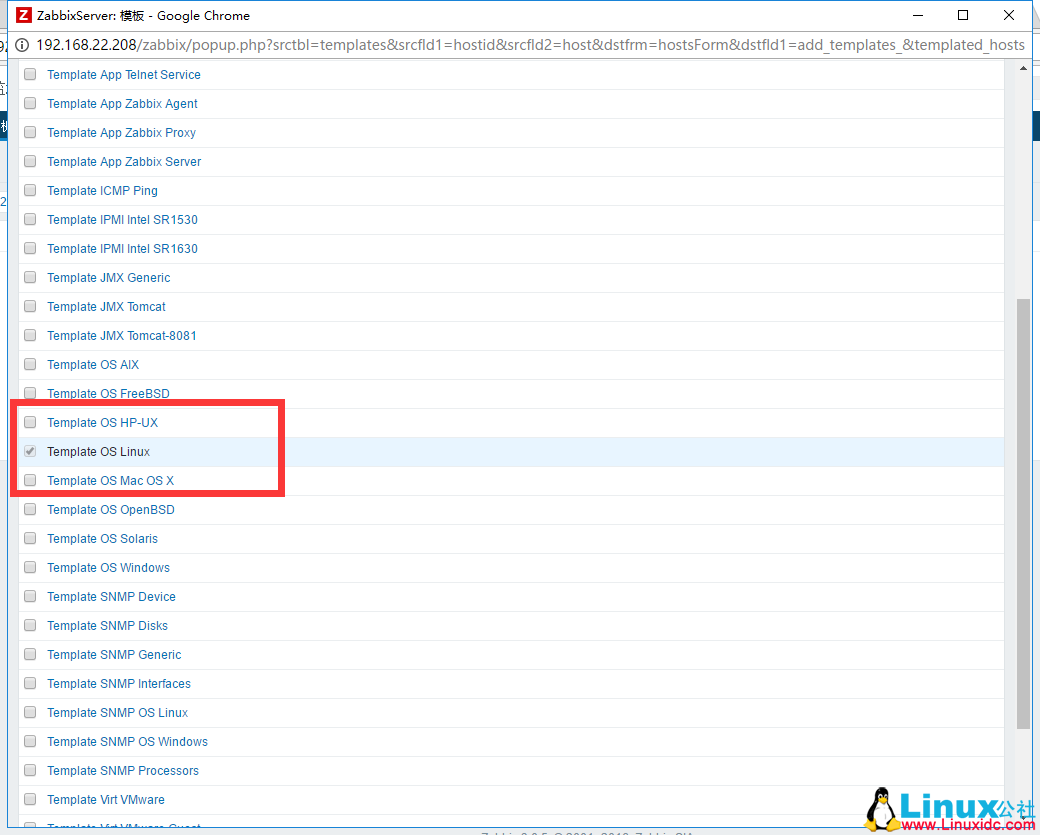The width and height of the screenshot is (1040, 835).
Task: Select the Template SNMP Device checkbox
Action: click(x=30, y=596)
